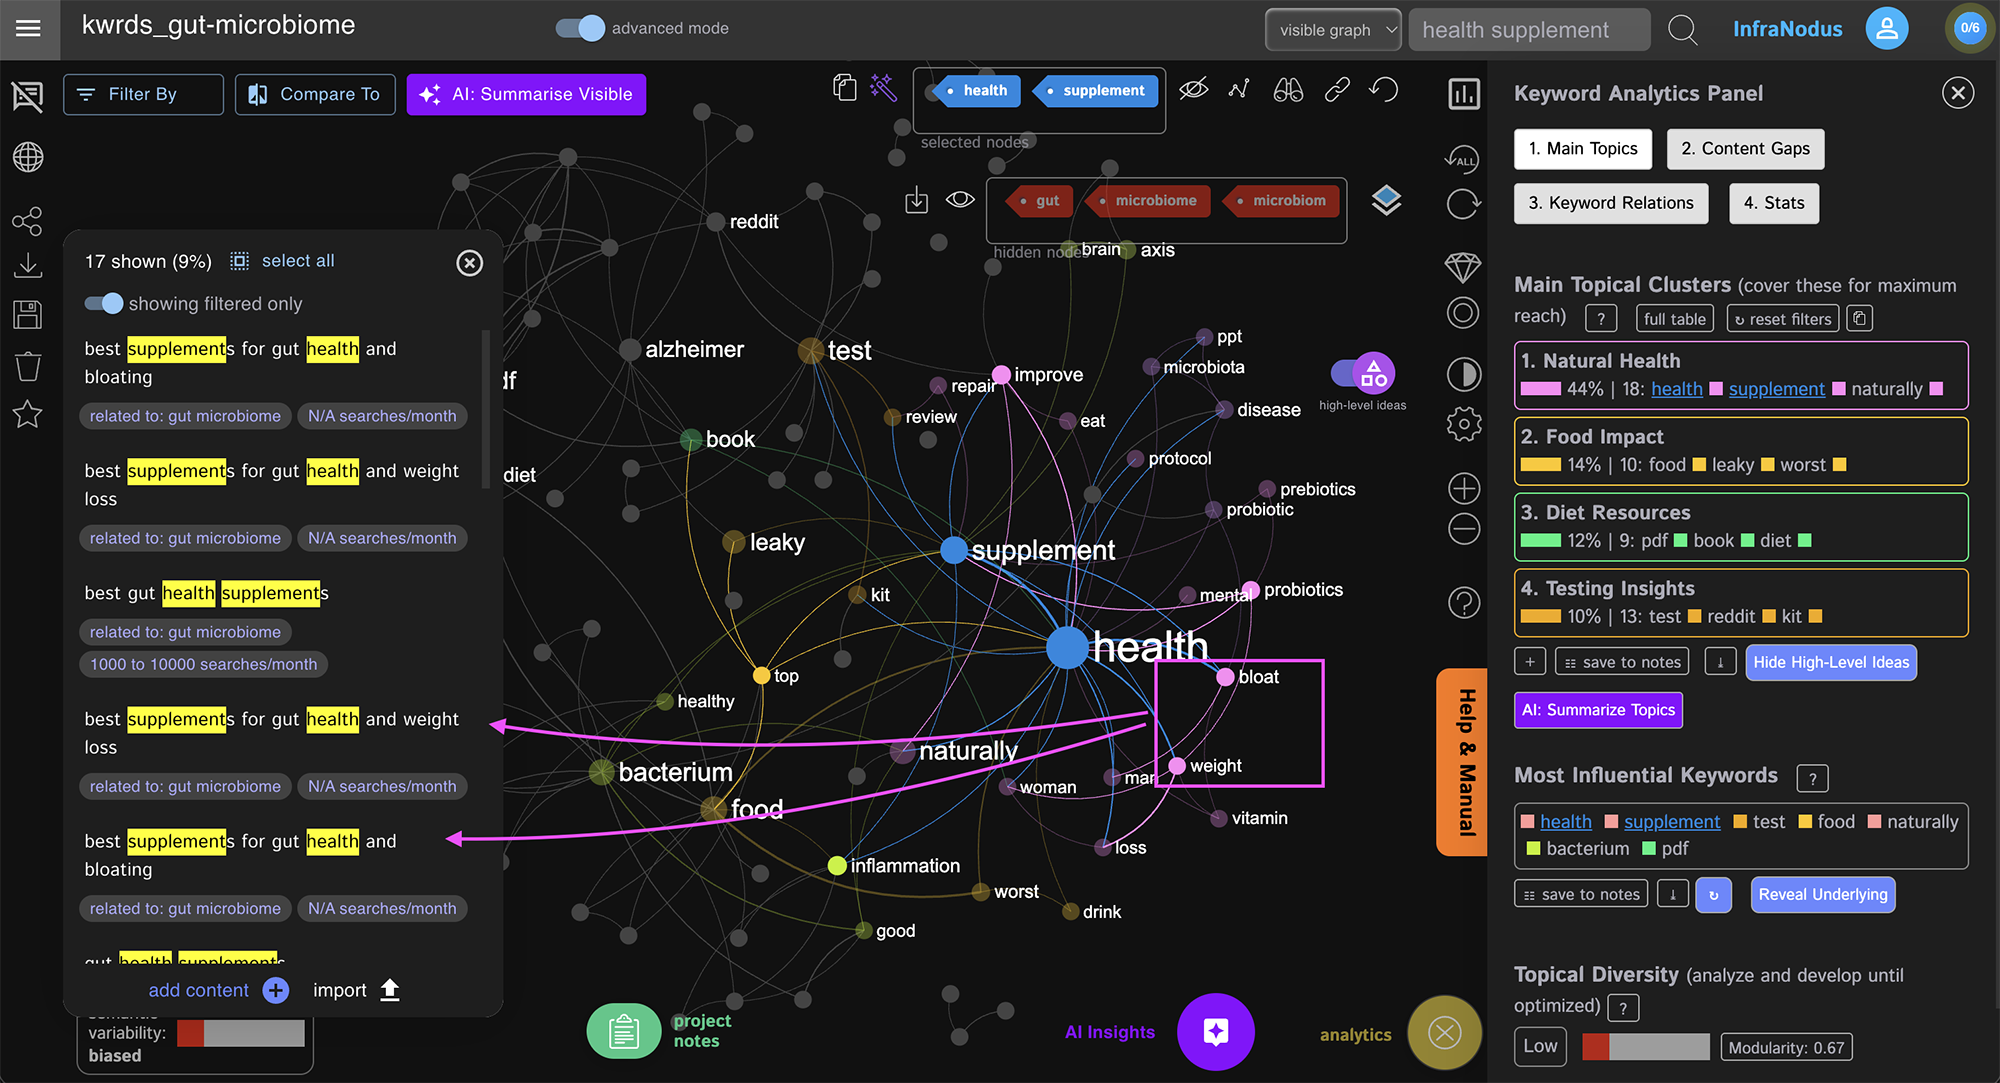Click the AI magic wand icon
2000x1083 pixels.
[x=884, y=88]
